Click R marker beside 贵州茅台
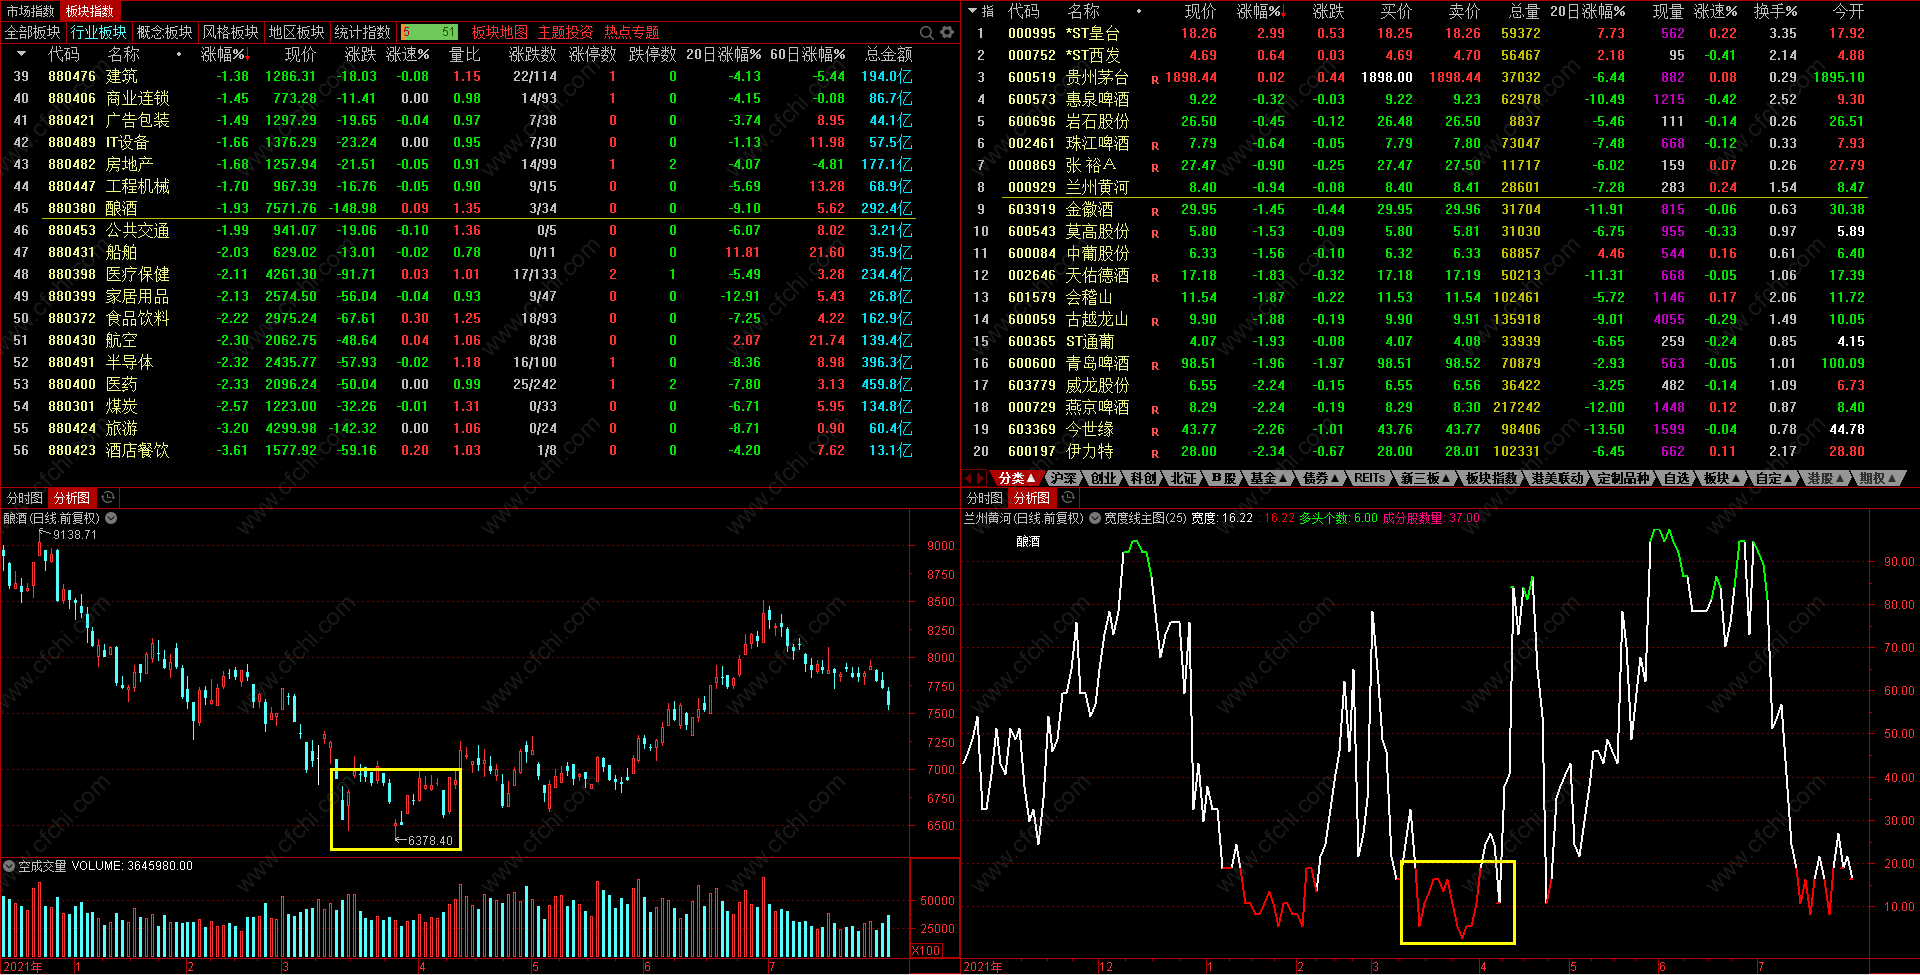 (x=1155, y=79)
